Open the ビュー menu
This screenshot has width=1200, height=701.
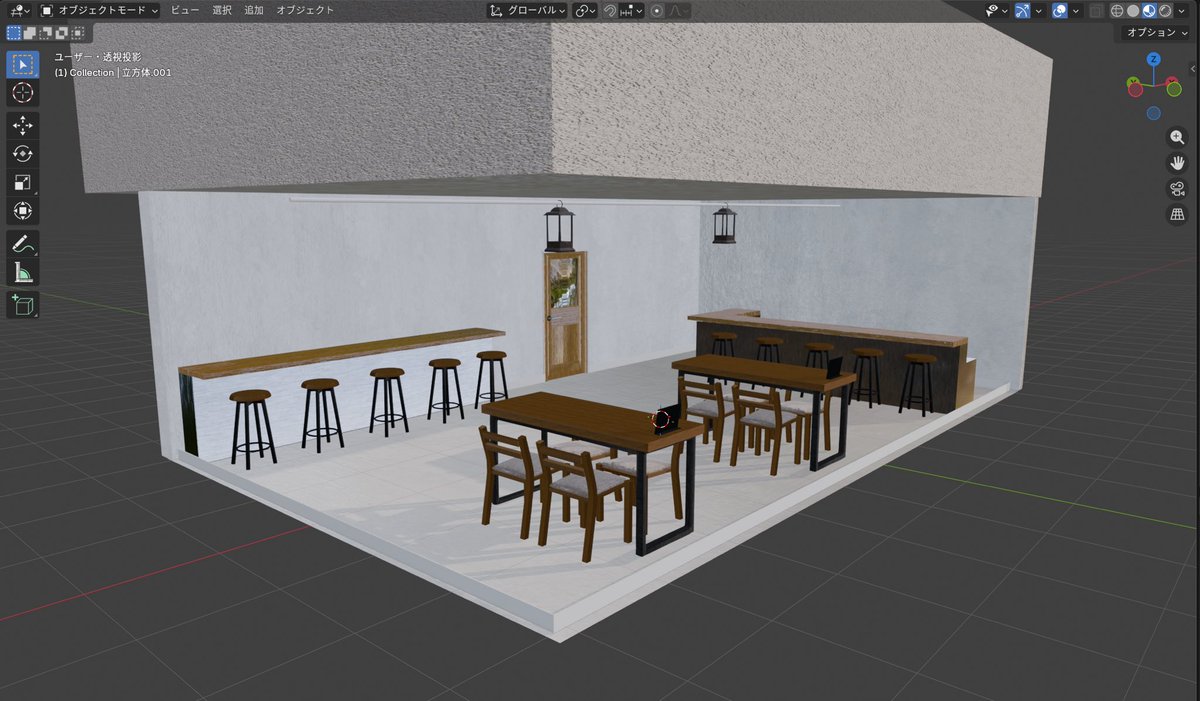click(x=184, y=10)
